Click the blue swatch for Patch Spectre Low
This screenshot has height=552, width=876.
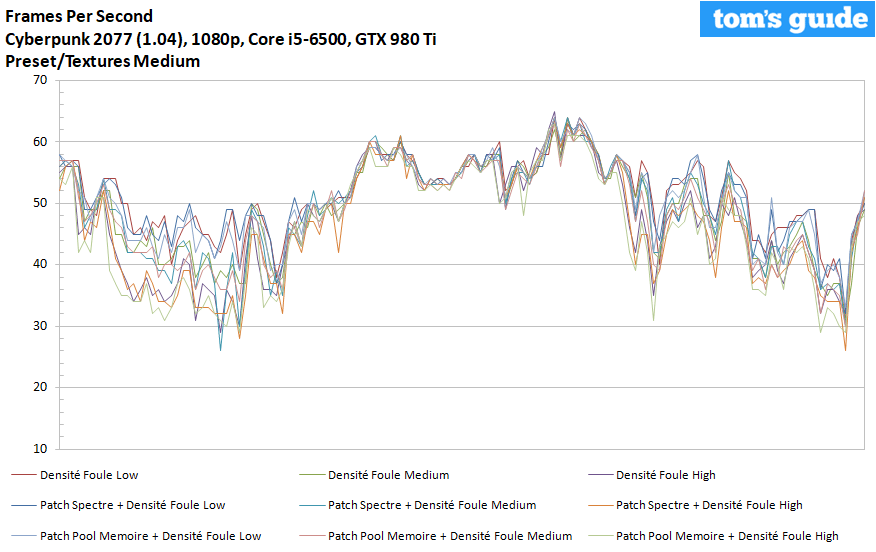pyautogui.click(x=23, y=505)
